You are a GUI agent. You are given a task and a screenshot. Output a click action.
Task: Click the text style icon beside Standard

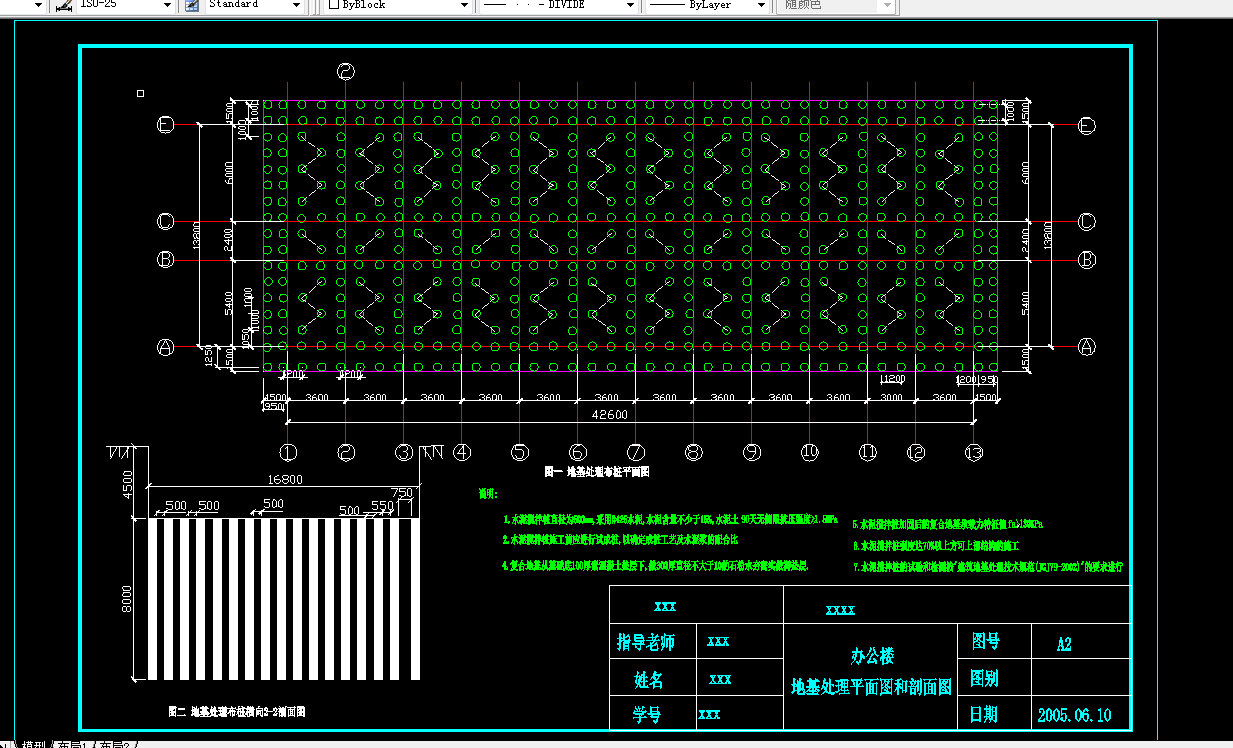tap(193, 5)
